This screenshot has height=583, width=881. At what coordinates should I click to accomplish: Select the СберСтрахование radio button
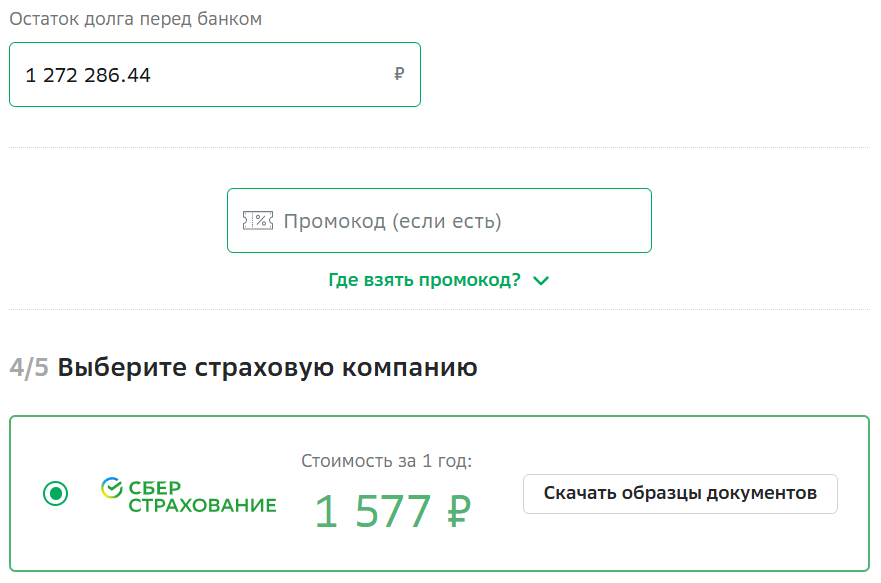click(x=56, y=492)
